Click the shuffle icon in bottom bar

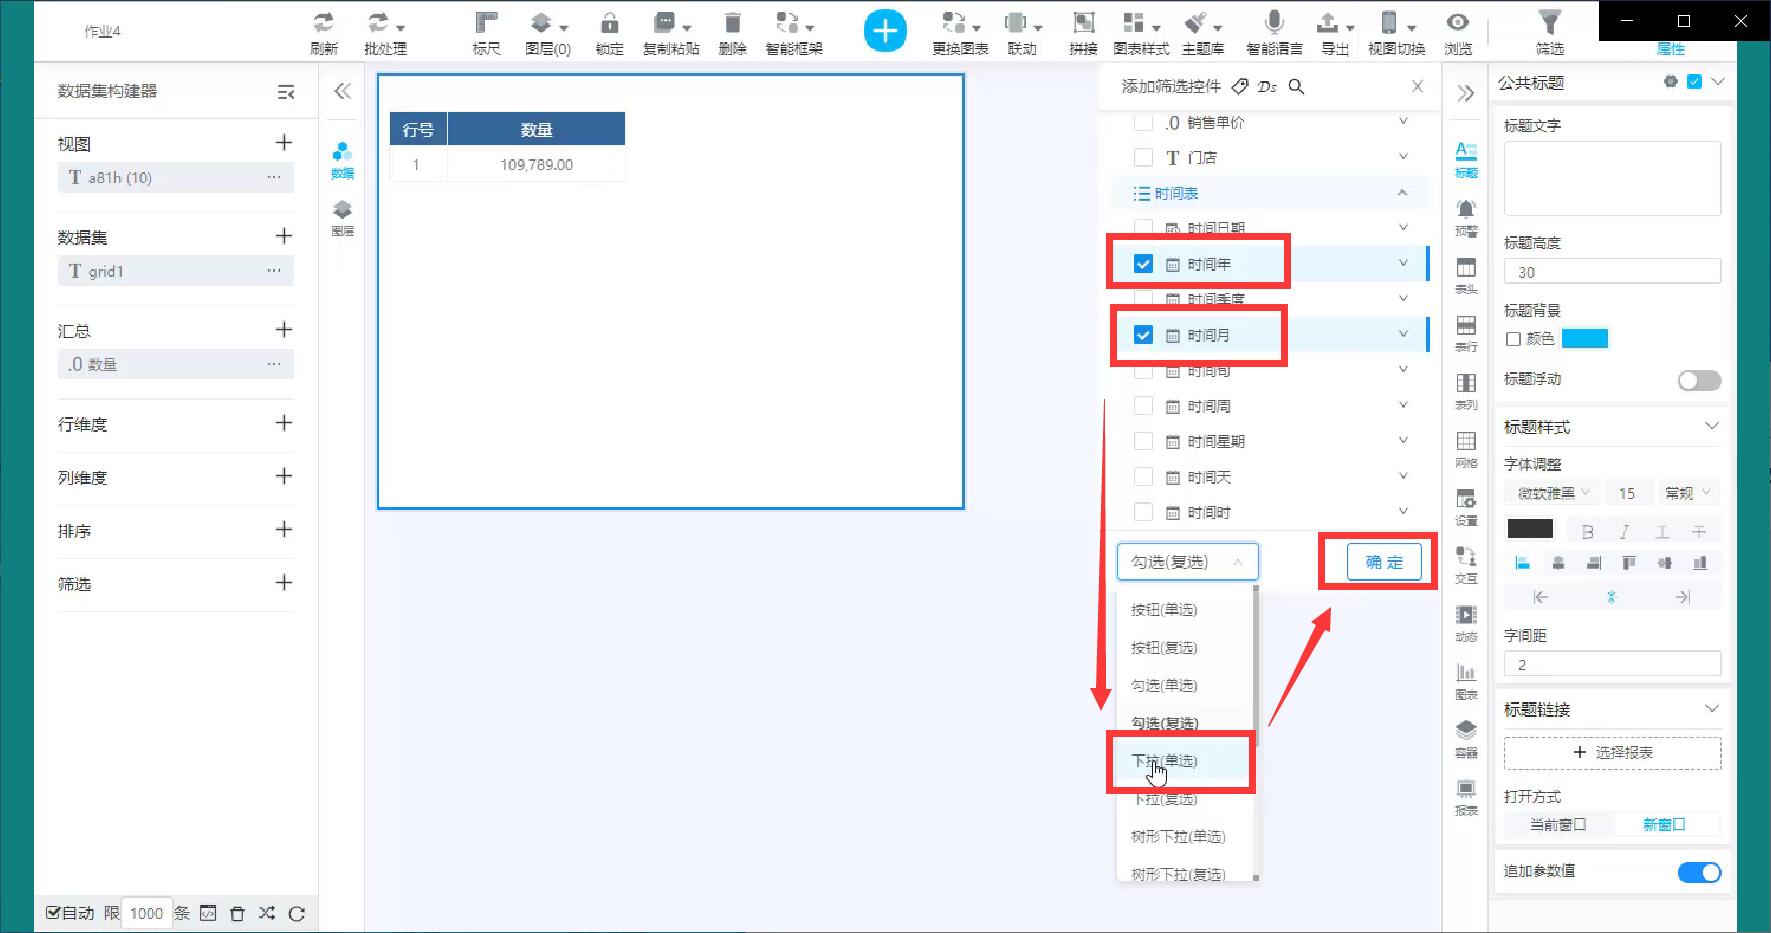pos(266,913)
